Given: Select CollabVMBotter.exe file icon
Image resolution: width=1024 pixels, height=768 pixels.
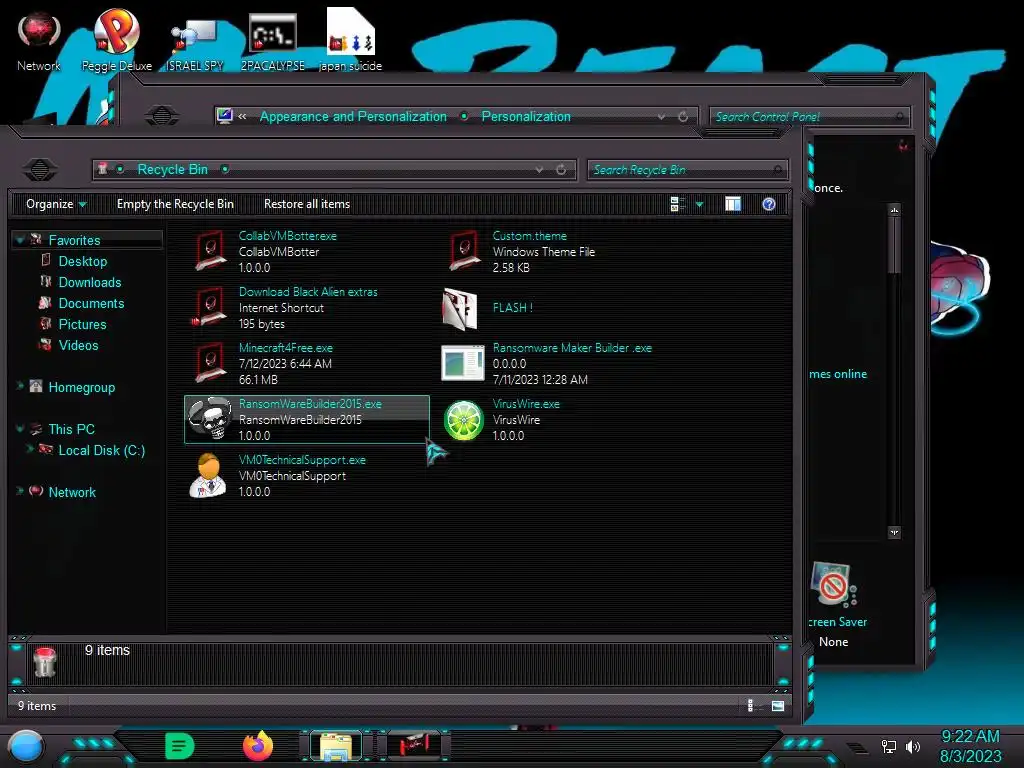Looking at the screenshot, I should pos(210,251).
